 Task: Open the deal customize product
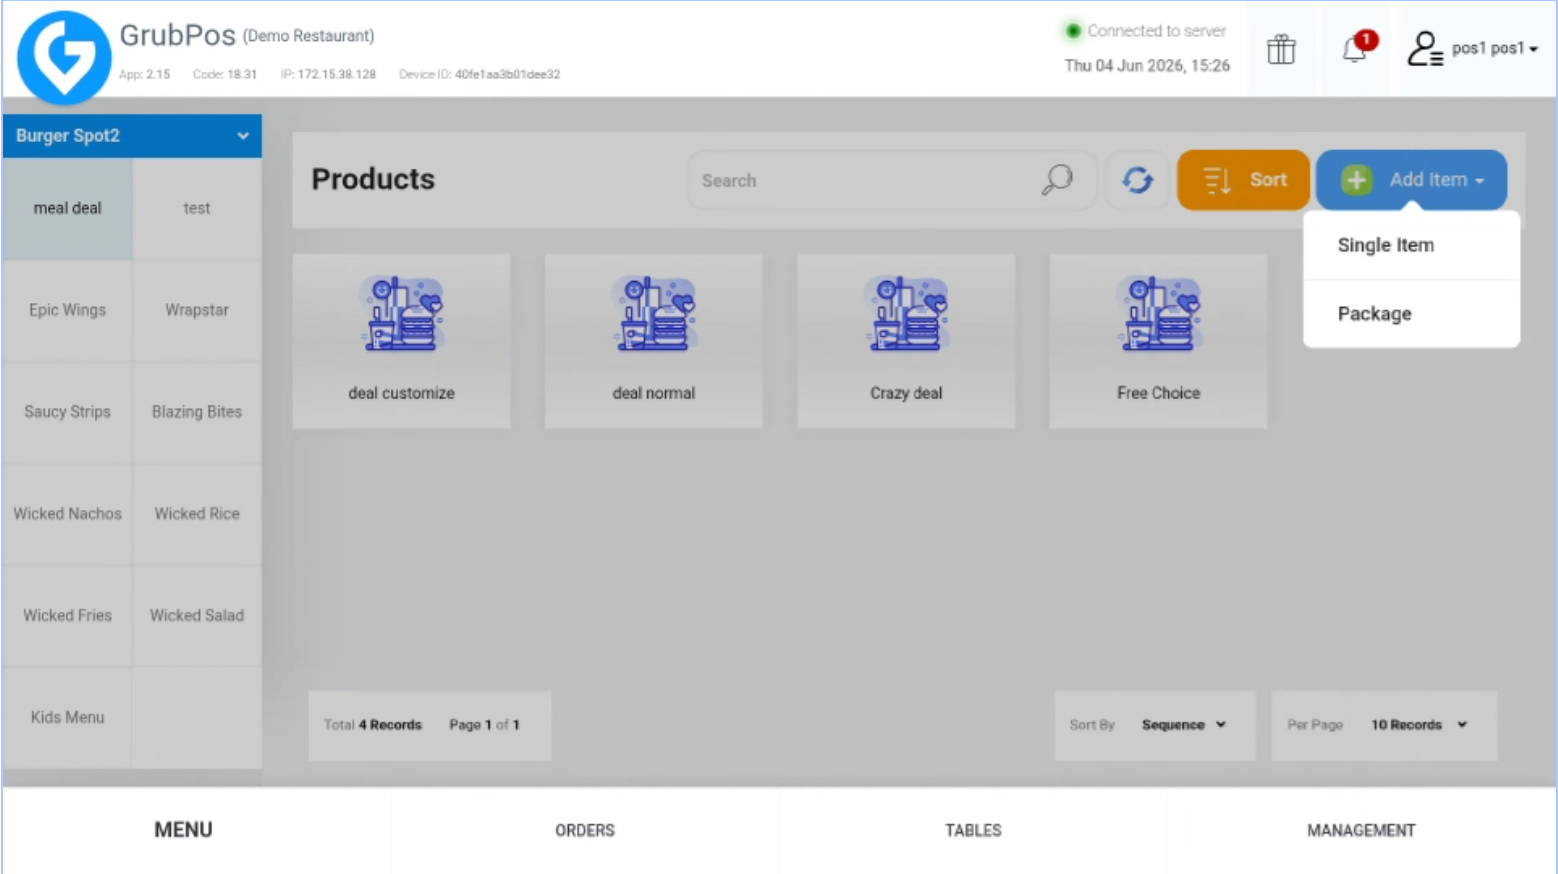click(401, 341)
